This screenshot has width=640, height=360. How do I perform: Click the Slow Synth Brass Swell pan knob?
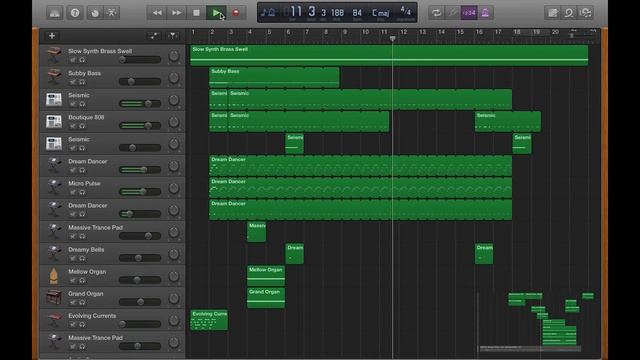click(x=174, y=56)
